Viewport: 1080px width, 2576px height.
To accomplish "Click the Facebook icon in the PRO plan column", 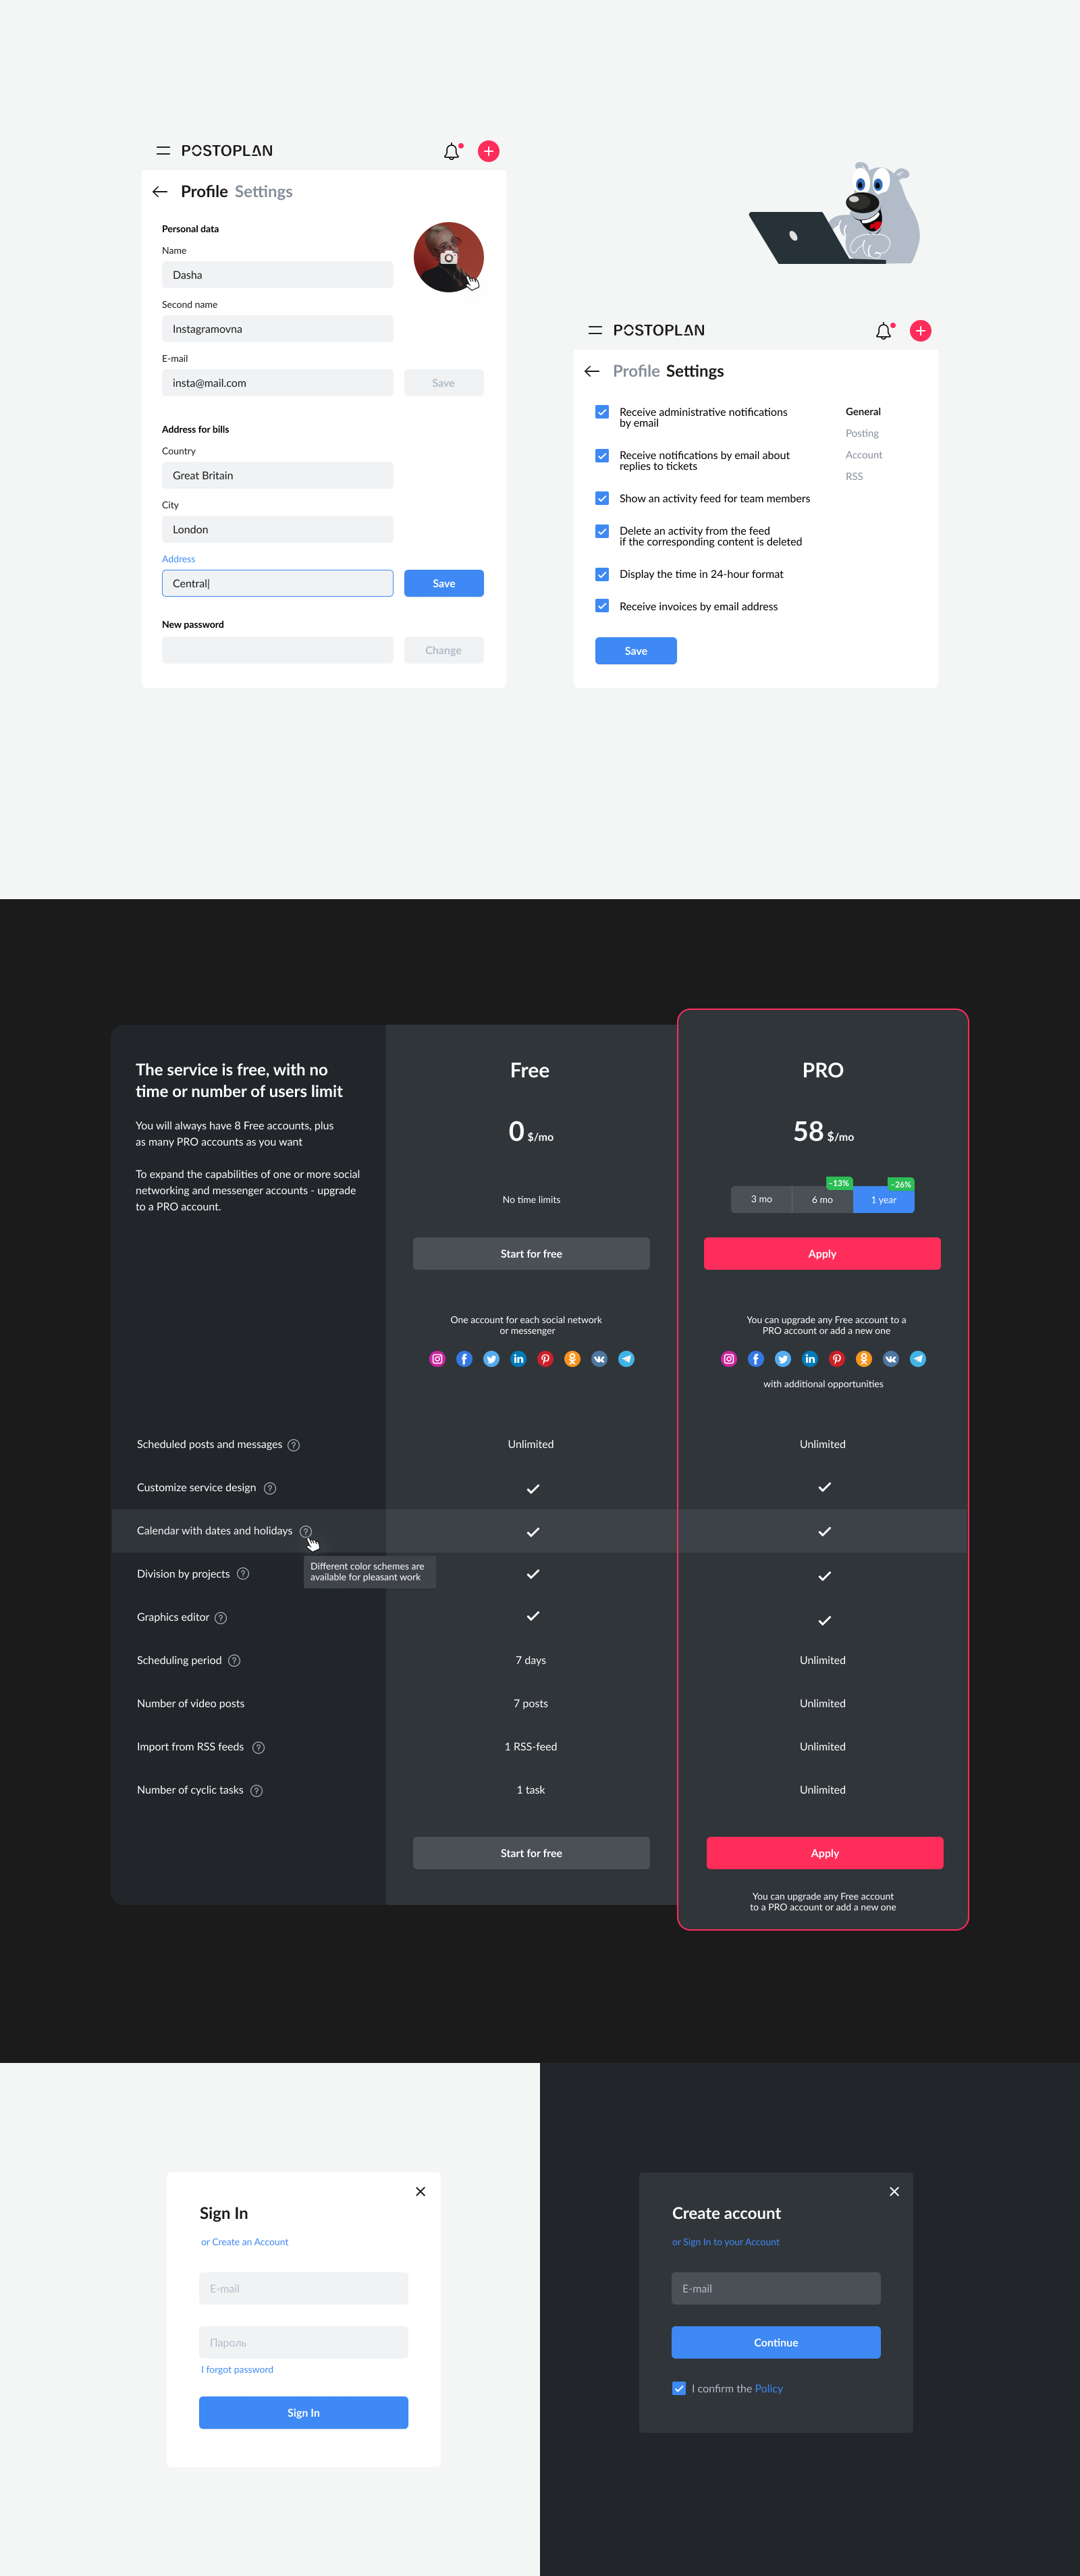I will point(756,1359).
